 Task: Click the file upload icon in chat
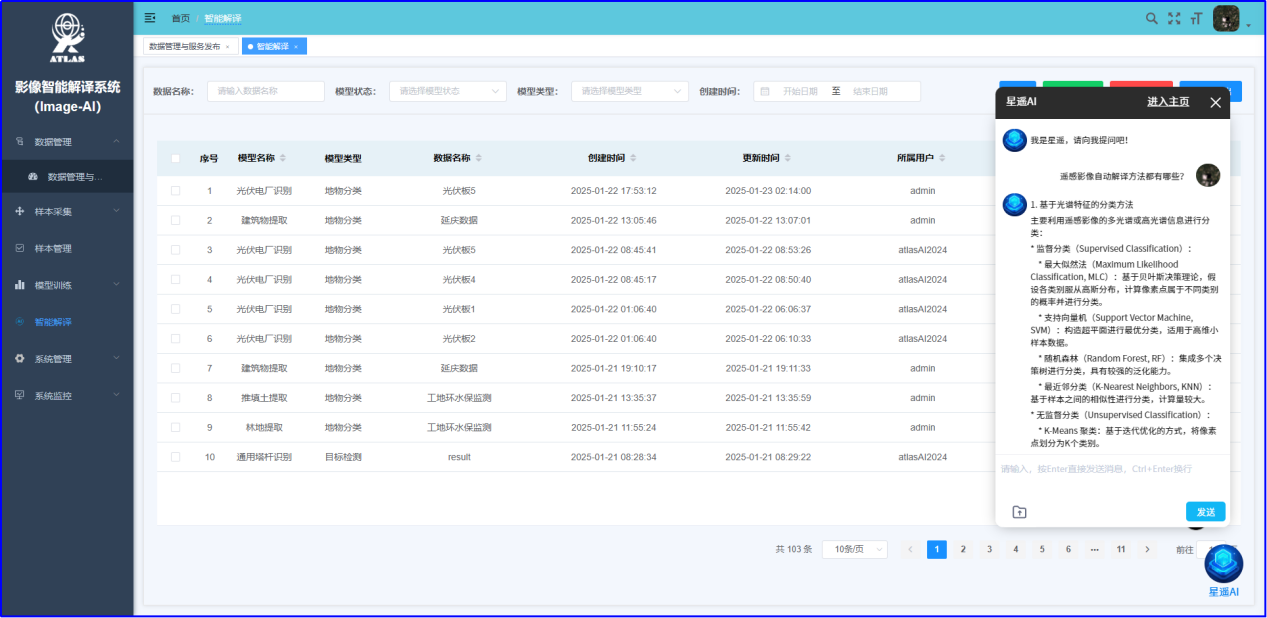[x=1019, y=512]
